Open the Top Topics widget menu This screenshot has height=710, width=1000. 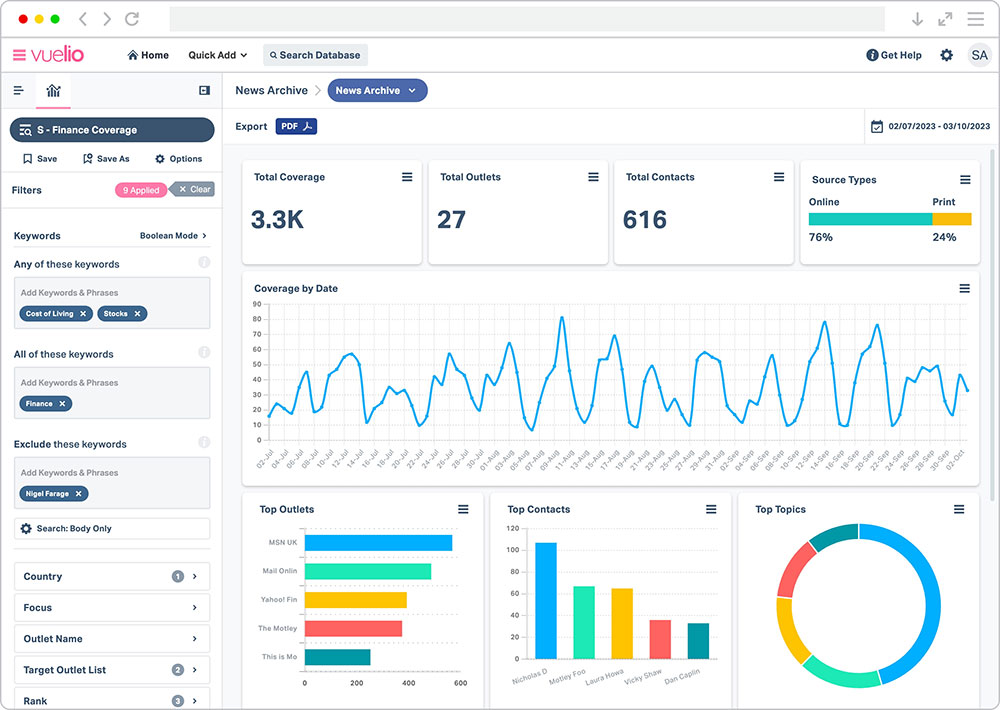[959, 509]
